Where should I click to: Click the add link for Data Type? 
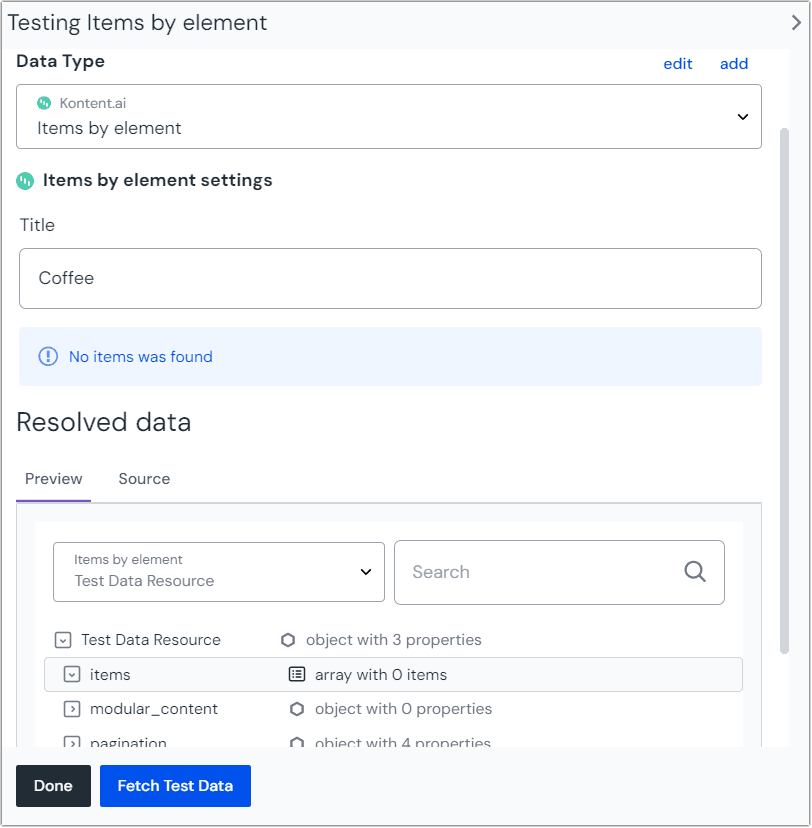[x=734, y=64]
